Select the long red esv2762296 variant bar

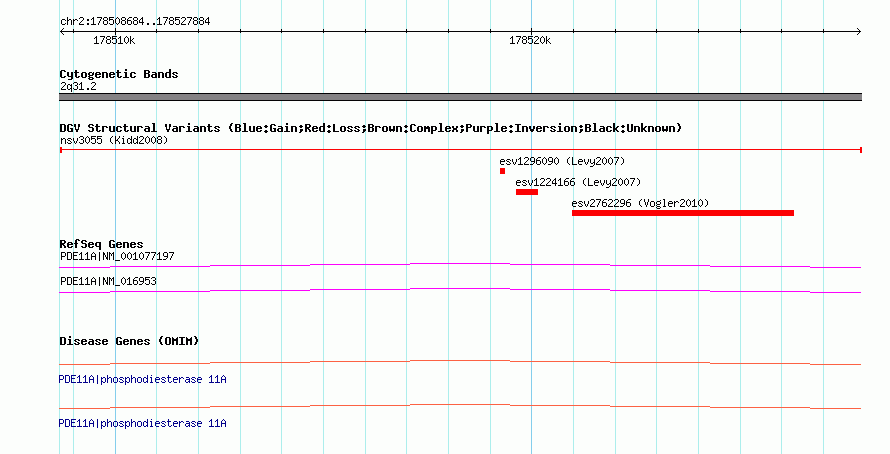pos(683,213)
